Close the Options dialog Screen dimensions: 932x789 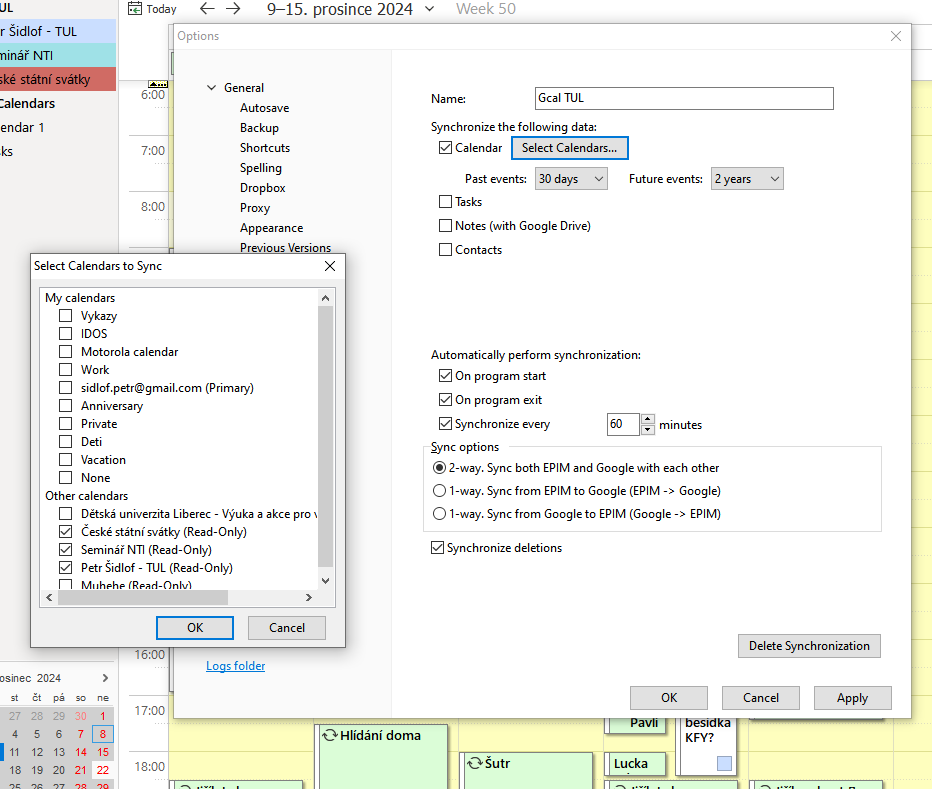click(x=896, y=36)
